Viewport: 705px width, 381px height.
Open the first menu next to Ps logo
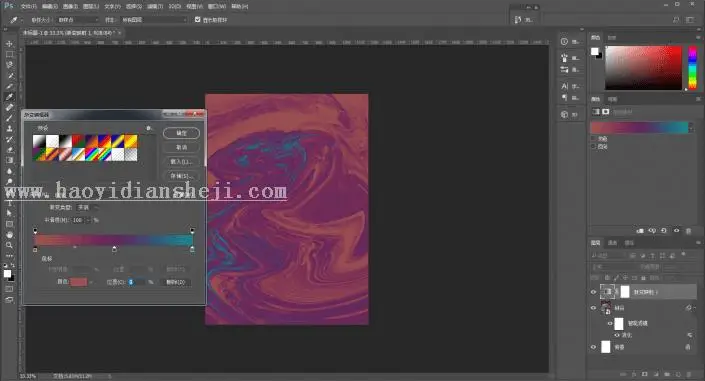click(28, 6)
